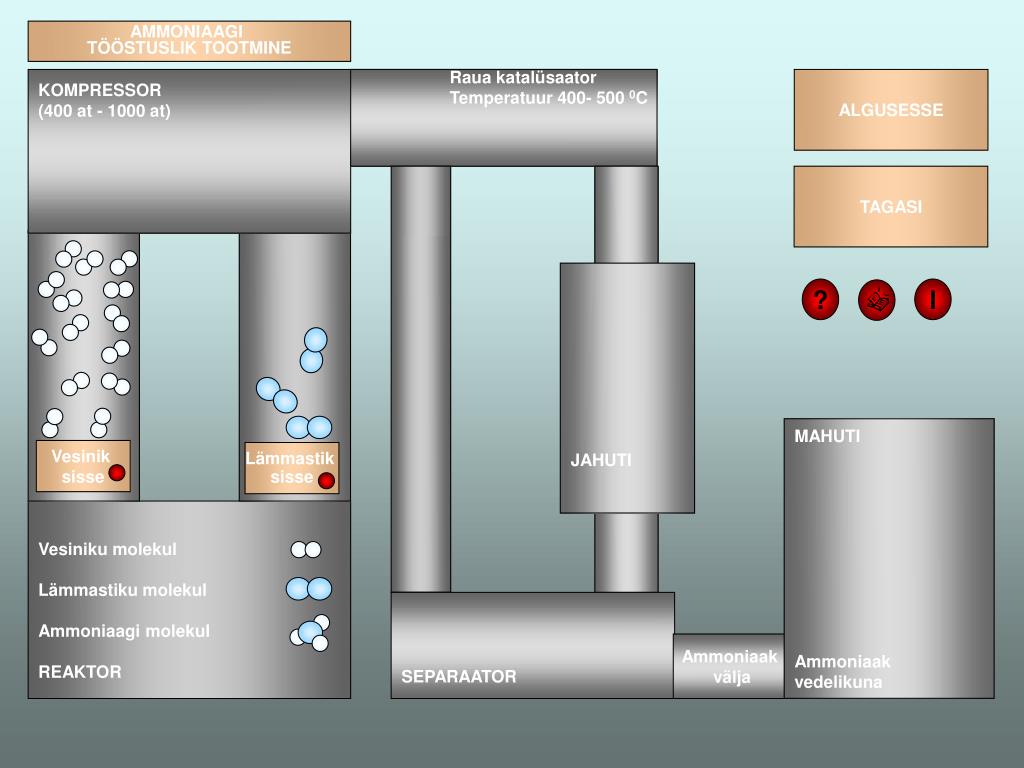
Task: Click the 'Vesiniku molekul' legend text
Action: pos(107,549)
